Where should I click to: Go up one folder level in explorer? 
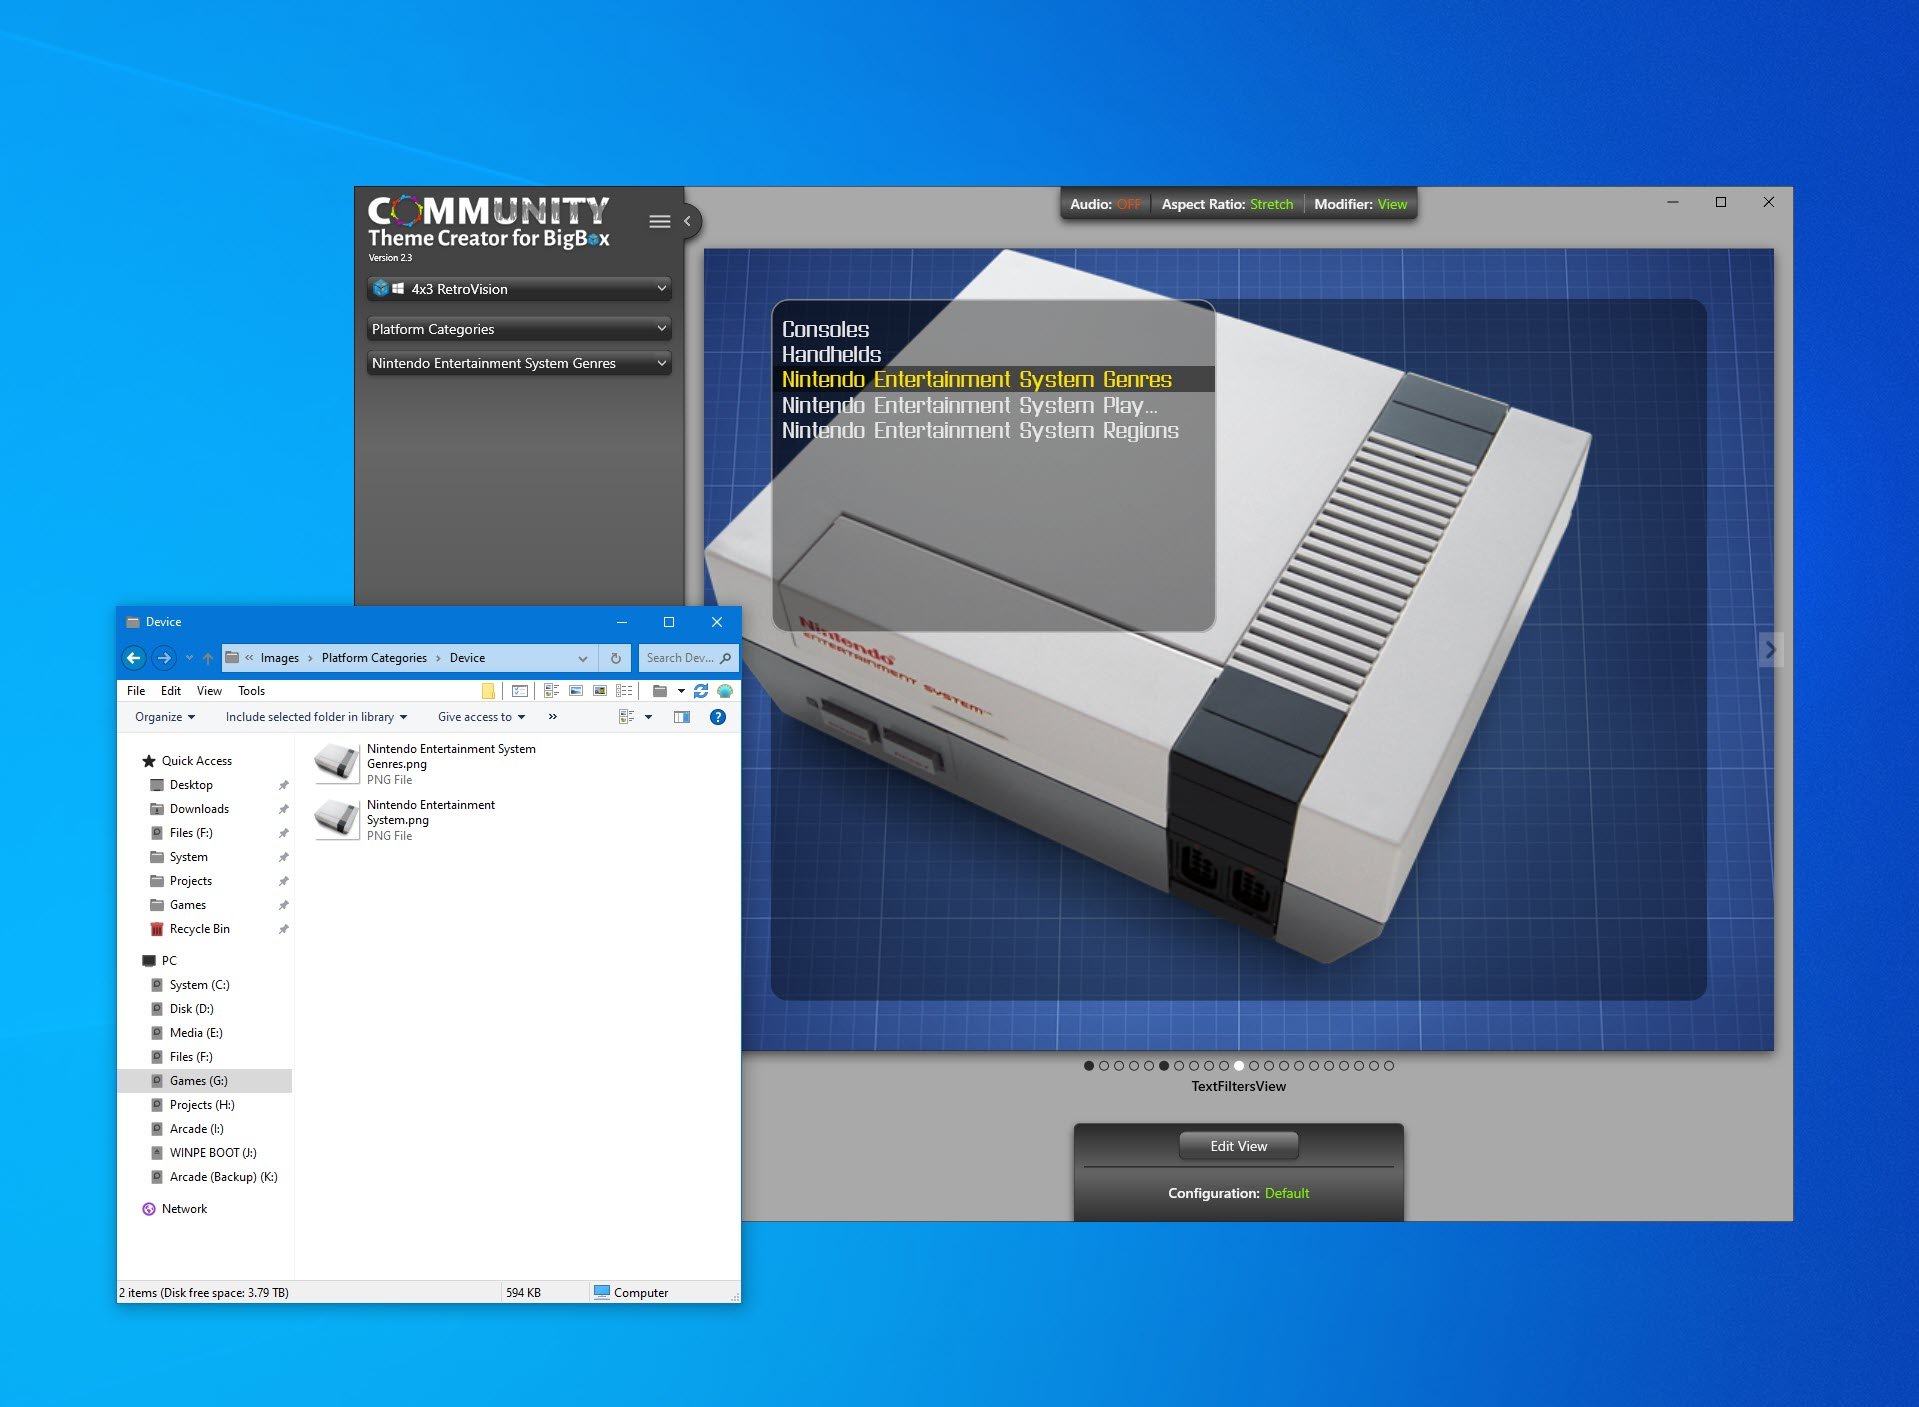(207, 658)
